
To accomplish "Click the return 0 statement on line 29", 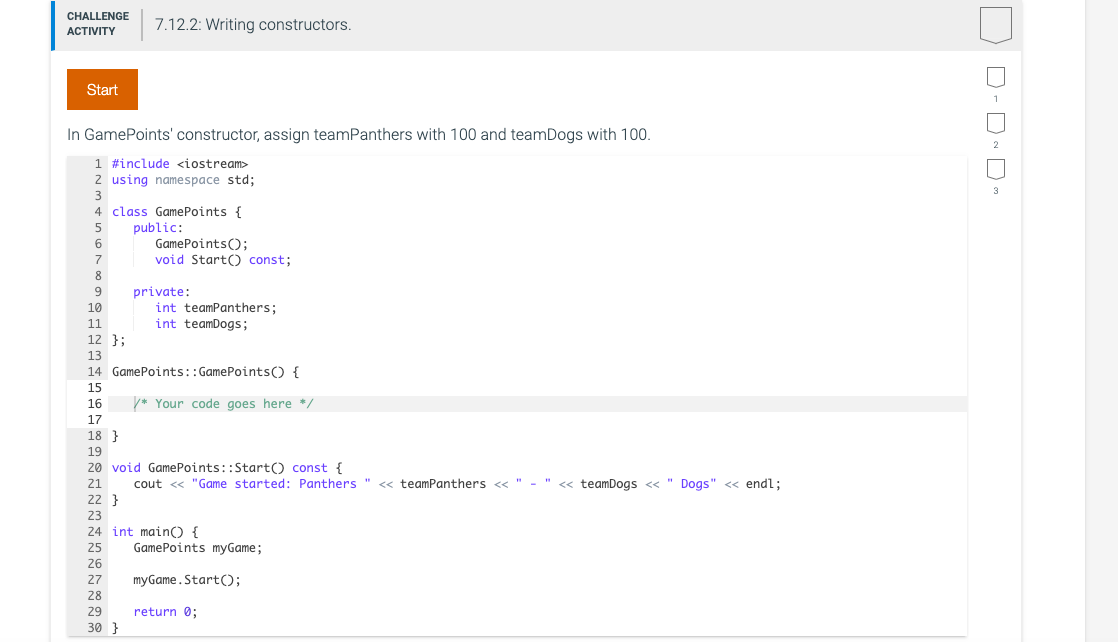I will [164, 611].
